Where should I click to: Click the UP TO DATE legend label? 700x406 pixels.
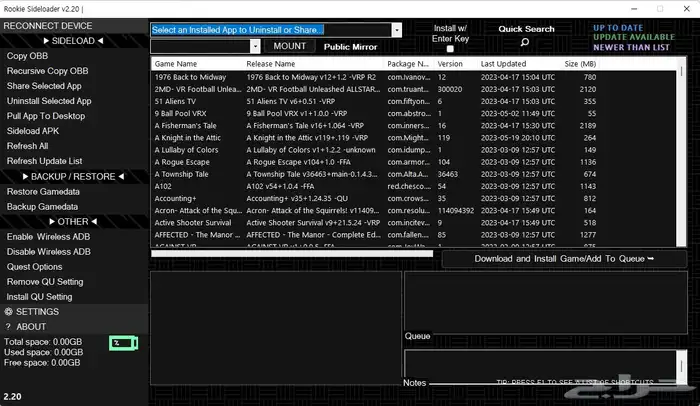[618, 28]
